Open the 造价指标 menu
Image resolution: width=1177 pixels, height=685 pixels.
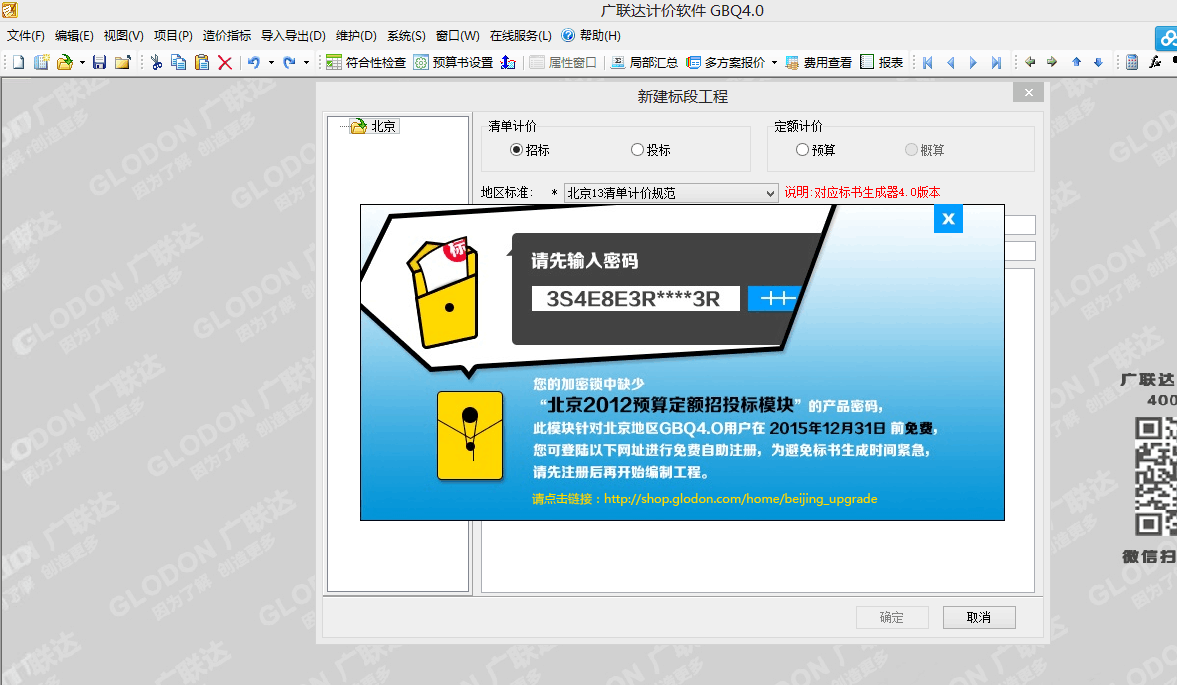[227, 35]
